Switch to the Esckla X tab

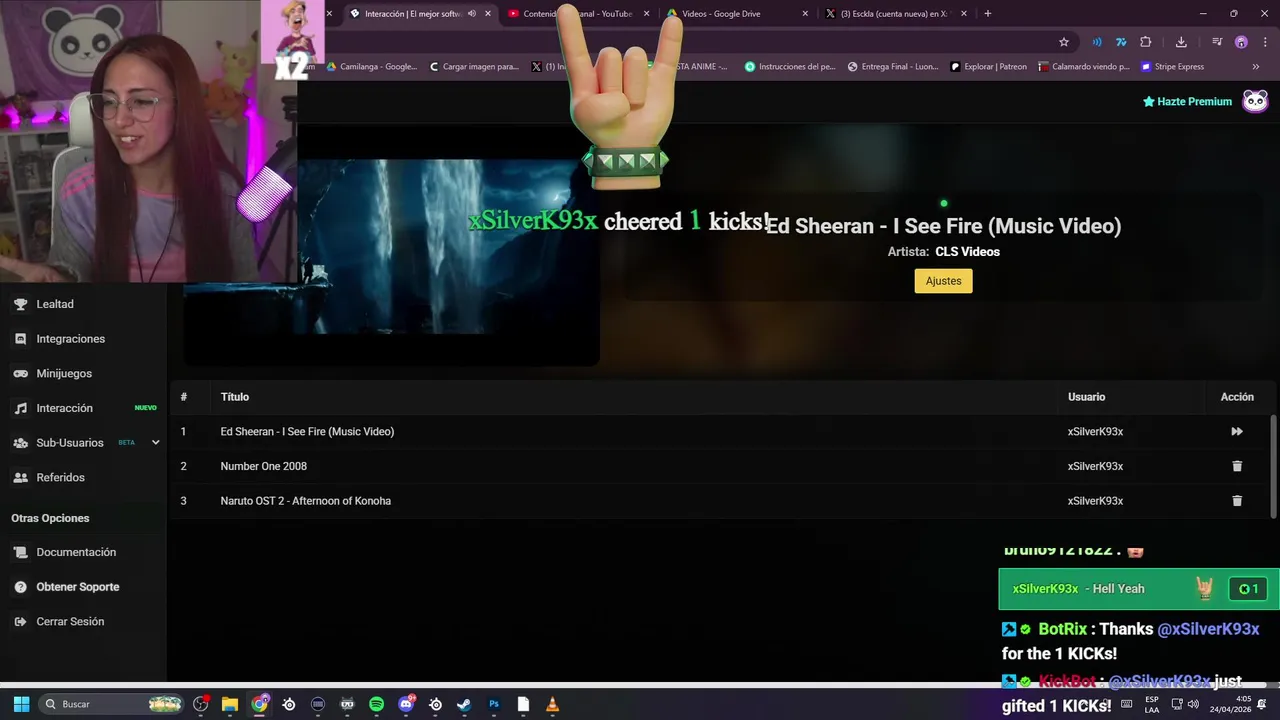(895, 14)
